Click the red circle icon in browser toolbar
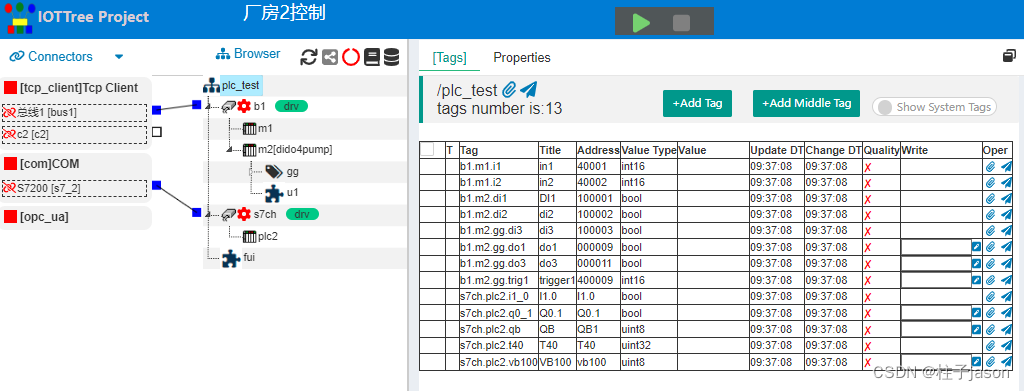 [x=351, y=57]
